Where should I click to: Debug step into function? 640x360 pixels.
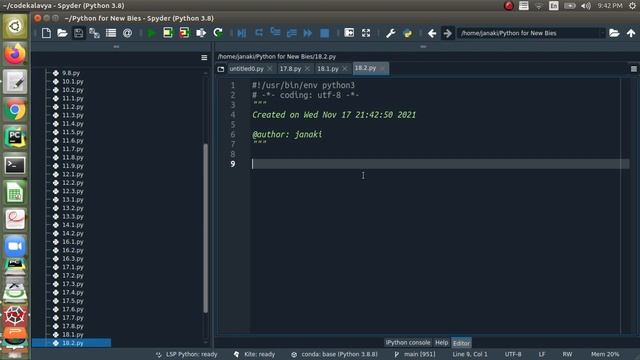pyautogui.click(x=276, y=33)
